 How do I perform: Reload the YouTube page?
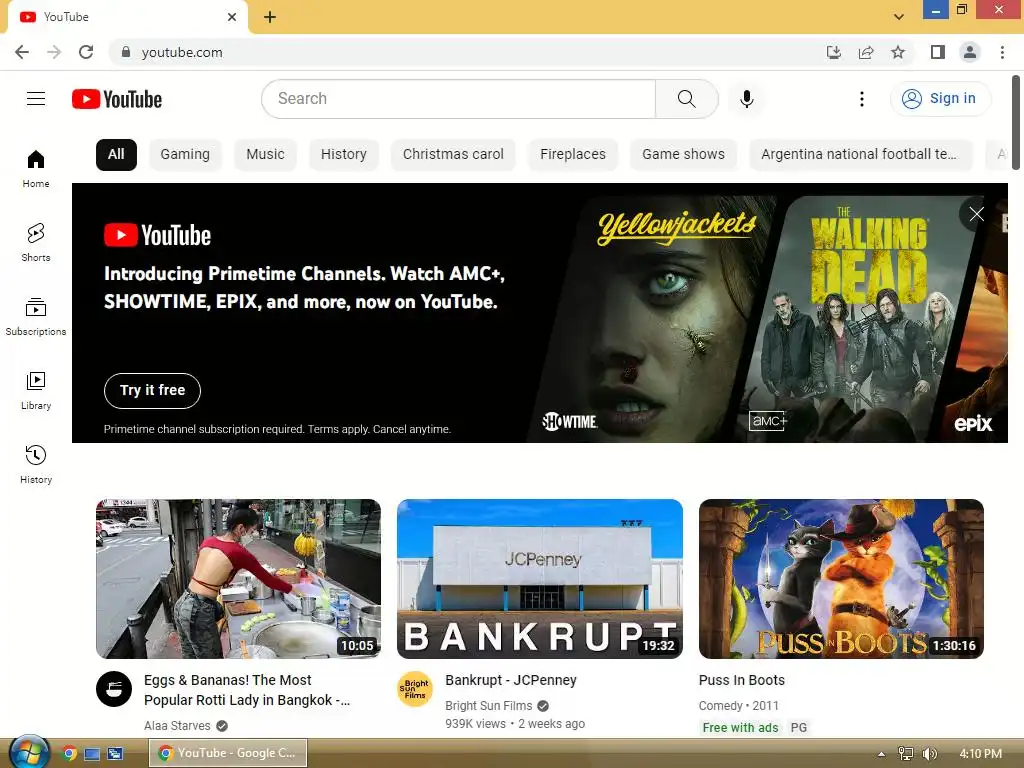(x=86, y=52)
